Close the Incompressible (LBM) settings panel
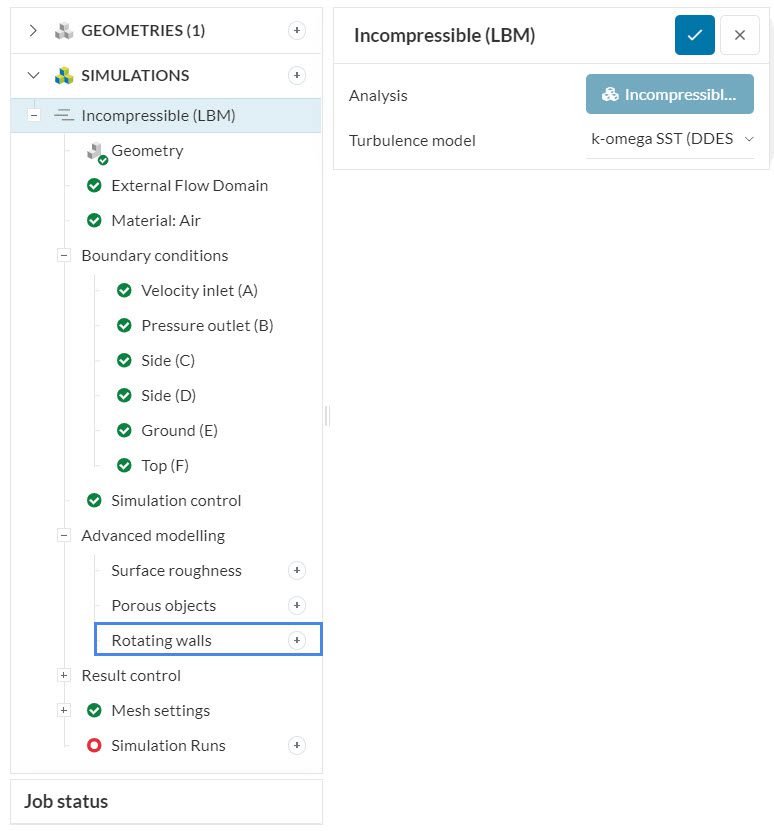 (x=739, y=35)
